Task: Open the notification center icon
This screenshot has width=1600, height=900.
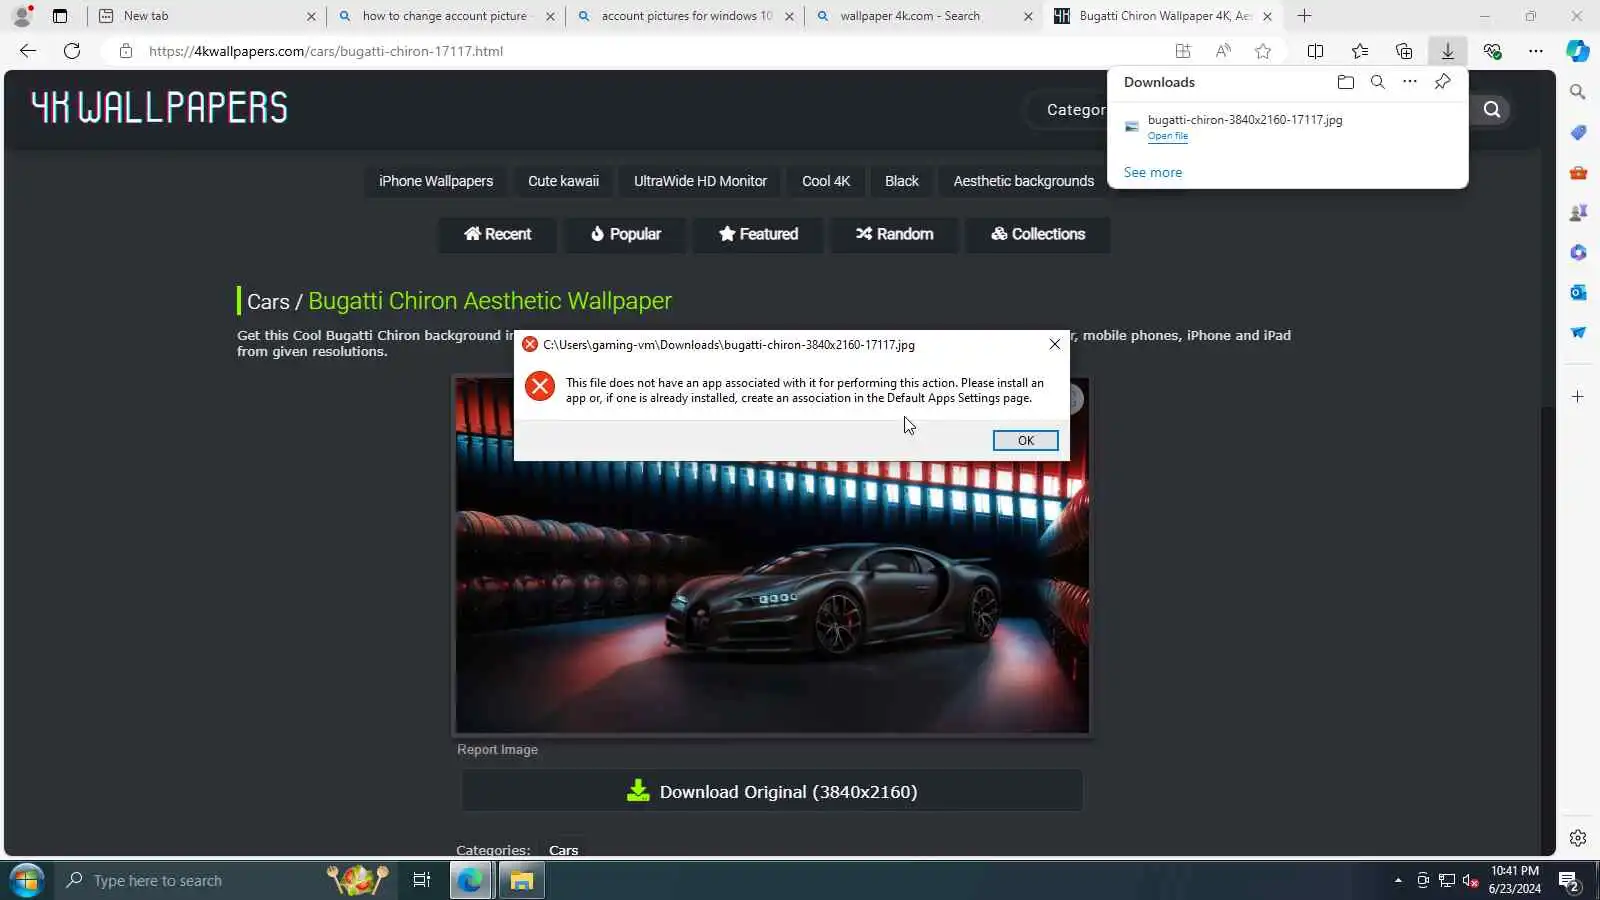Action: coord(1569,881)
